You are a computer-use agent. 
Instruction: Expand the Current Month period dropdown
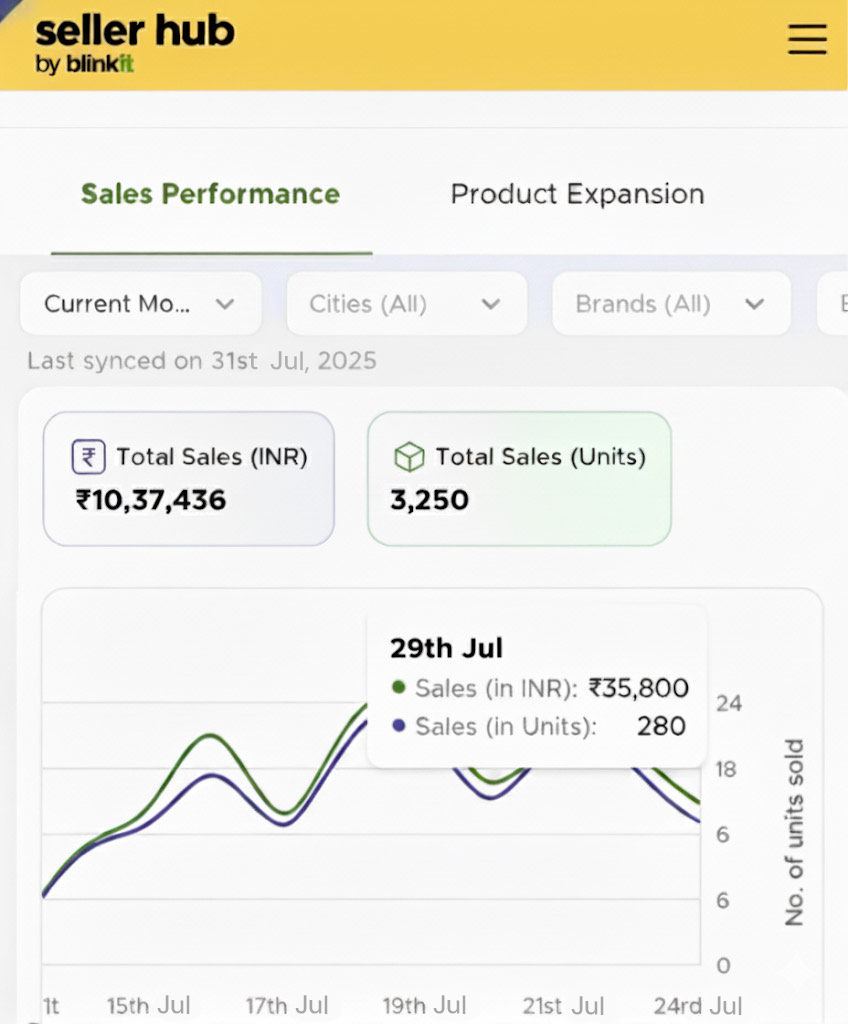click(140, 304)
